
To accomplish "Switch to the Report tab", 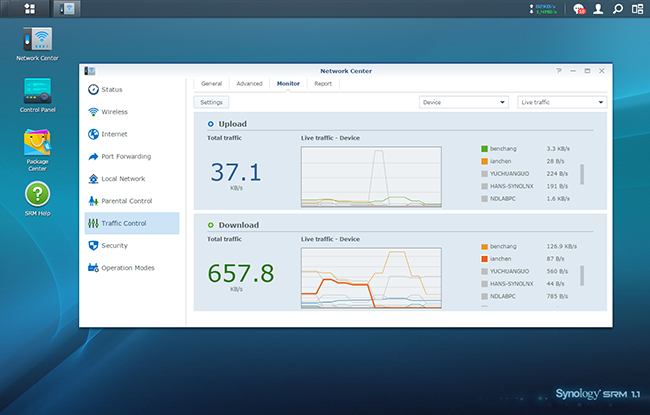I will click(x=322, y=84).
